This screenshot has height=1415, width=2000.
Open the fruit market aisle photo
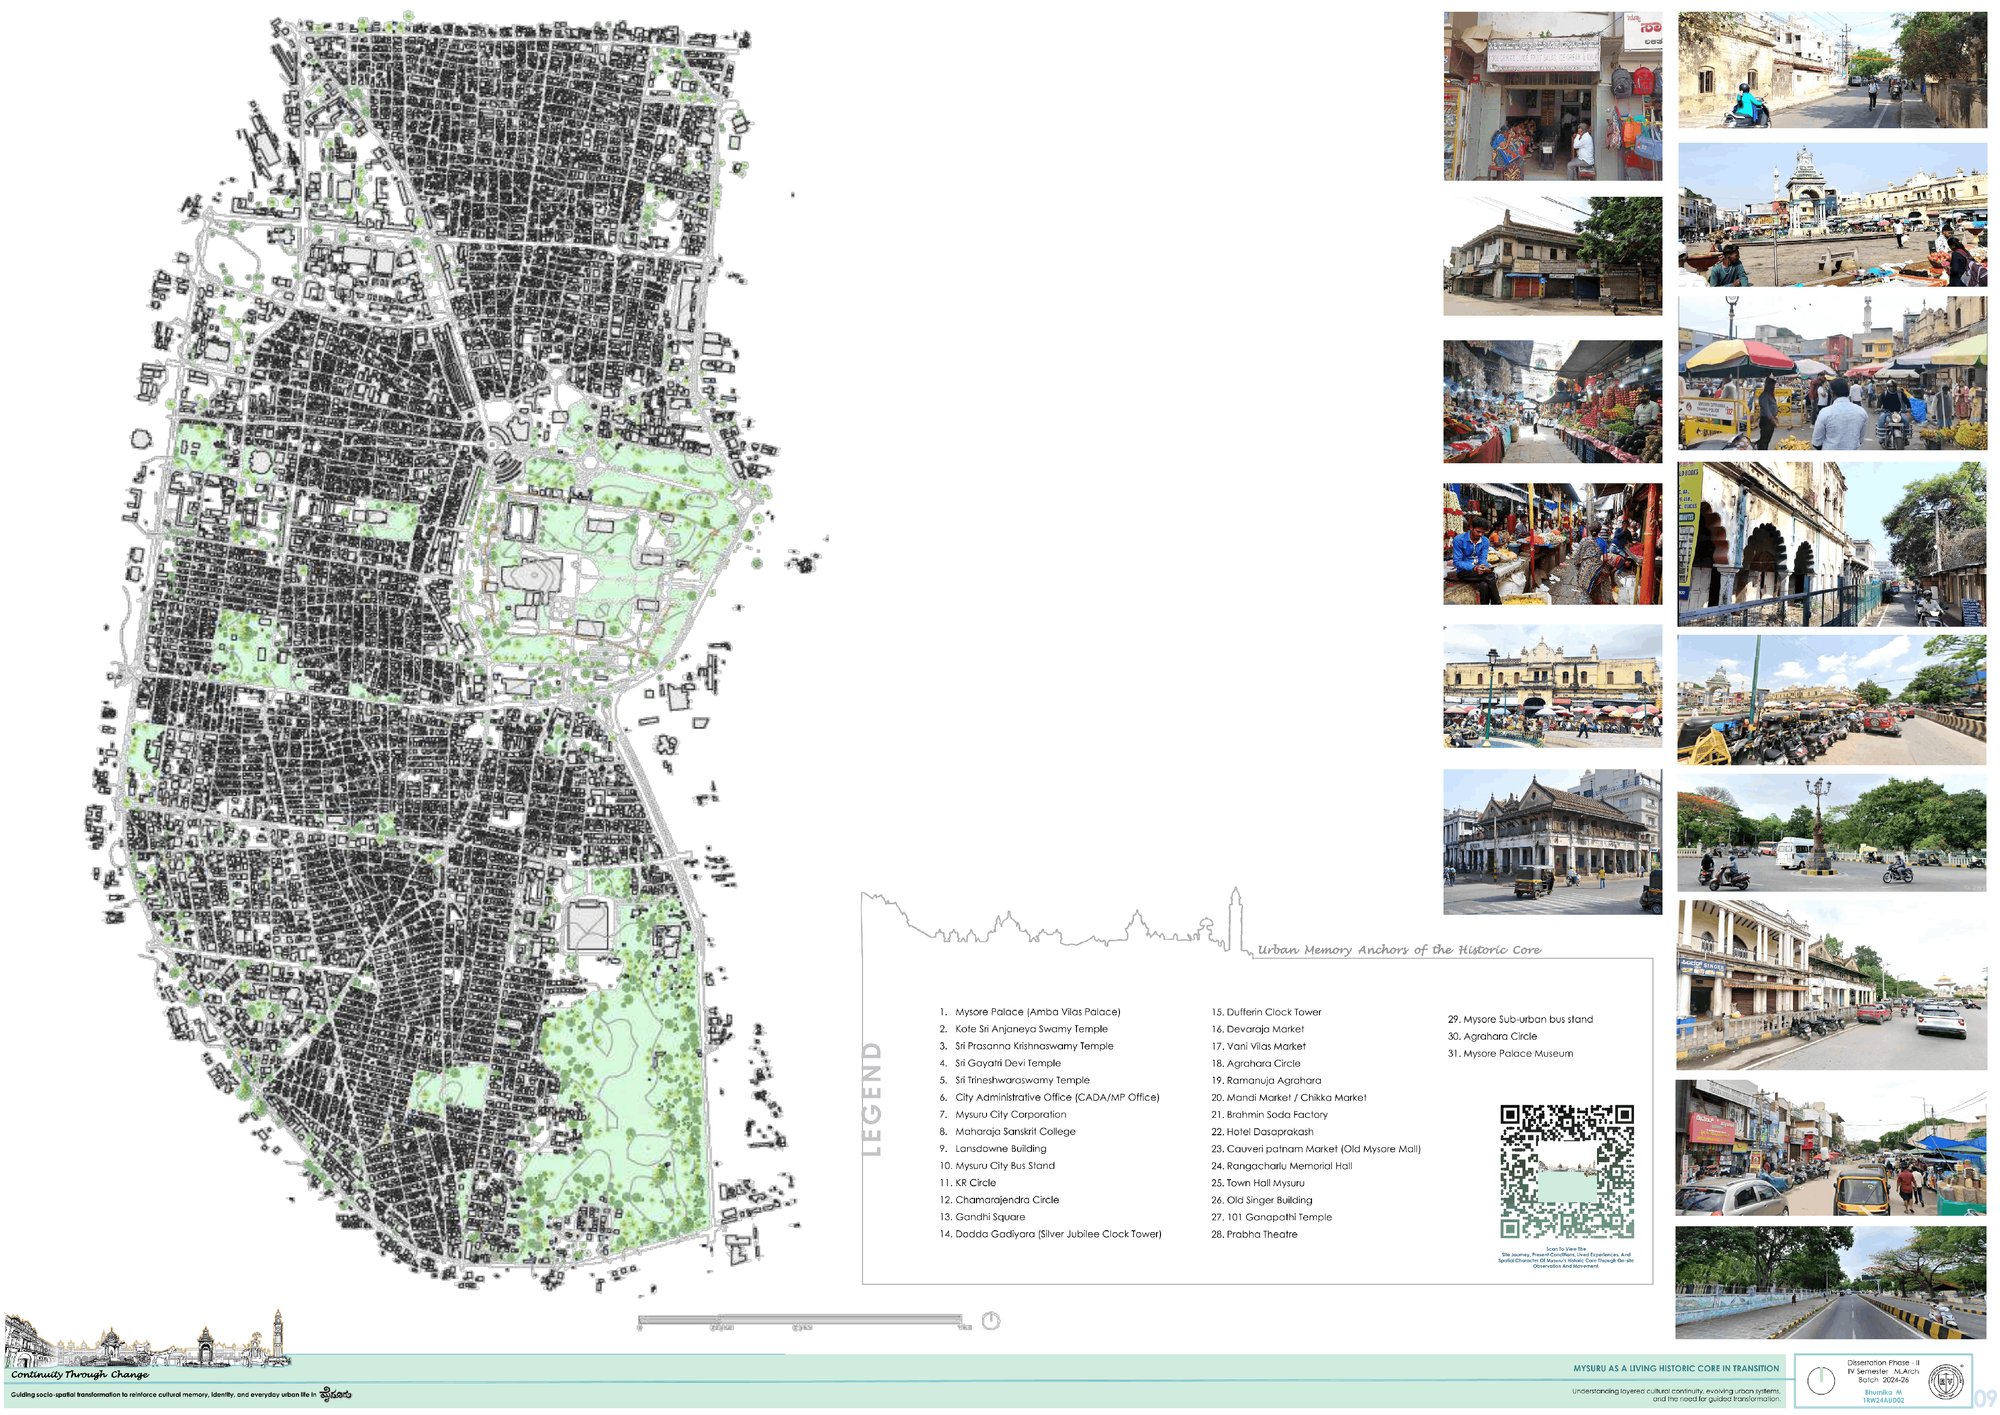pos(1552,401)
